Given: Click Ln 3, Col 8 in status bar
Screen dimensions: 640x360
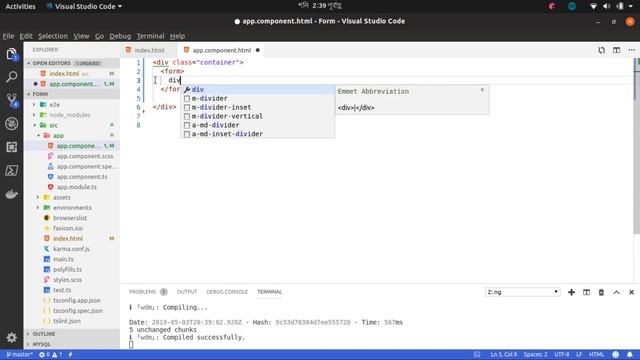Looking at the screenshot, I should pos(504,355).
